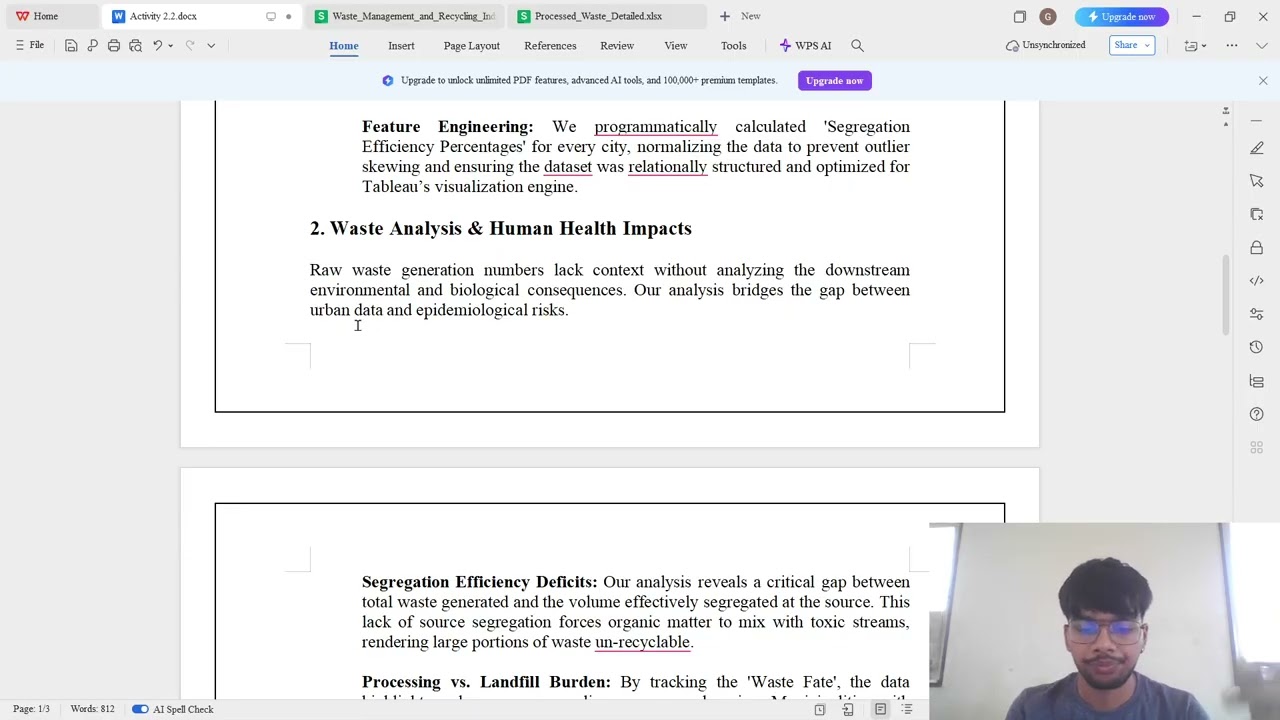This screenshot has width=1280, height=720.
Task: Open the help question mark sidebar icon
Action: click(x=1257, y=414)
